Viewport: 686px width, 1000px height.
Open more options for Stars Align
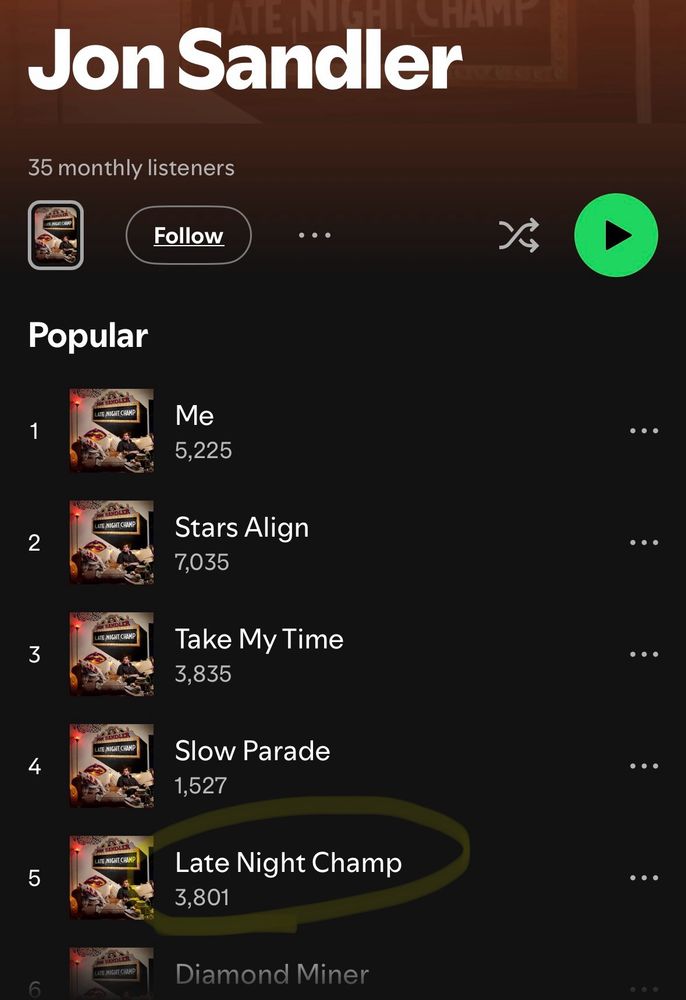[x=644, y=543]
